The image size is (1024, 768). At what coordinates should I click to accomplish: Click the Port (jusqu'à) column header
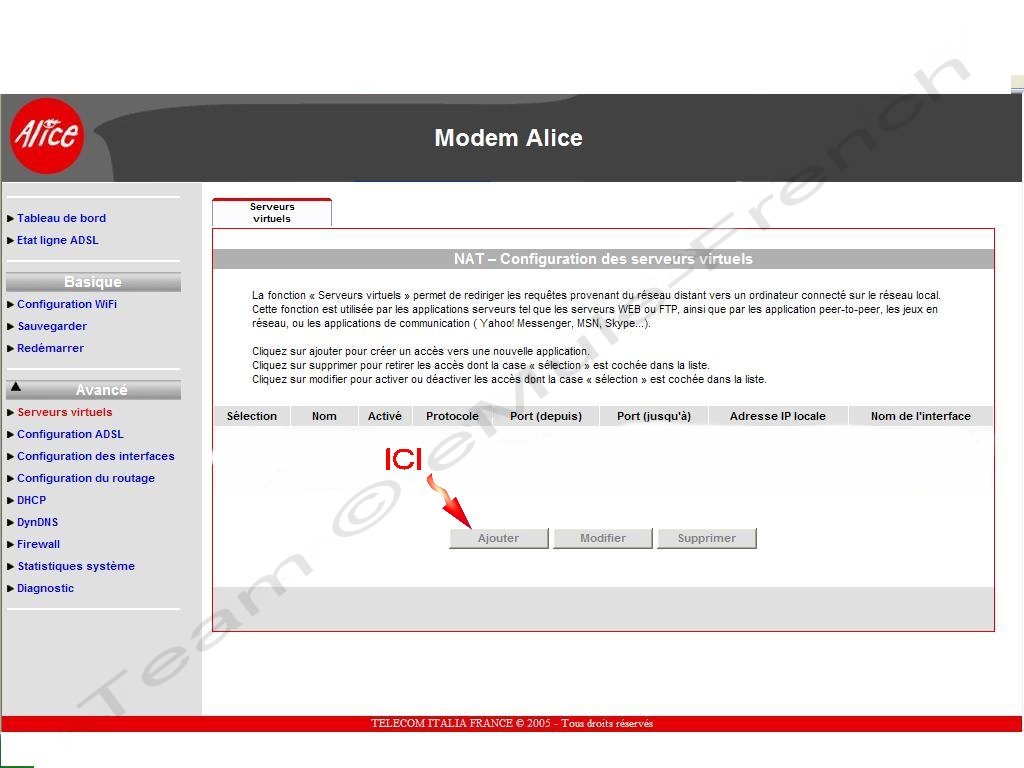click(654, 416)
